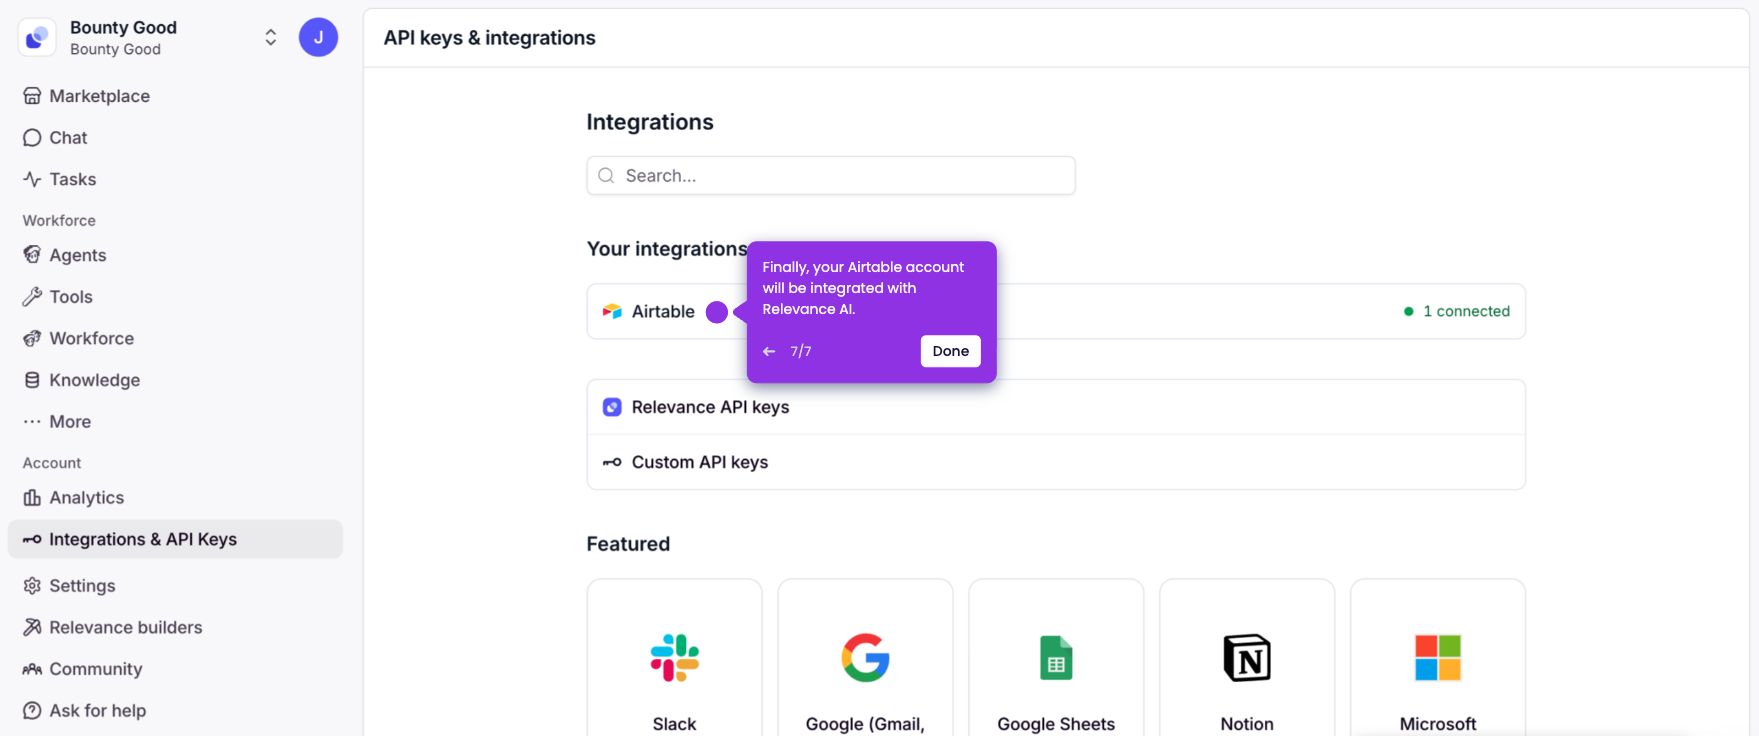This screenshot has width=1759, height=736.
Task: Click the Airtable logo icon
Action: click(612, 312)
